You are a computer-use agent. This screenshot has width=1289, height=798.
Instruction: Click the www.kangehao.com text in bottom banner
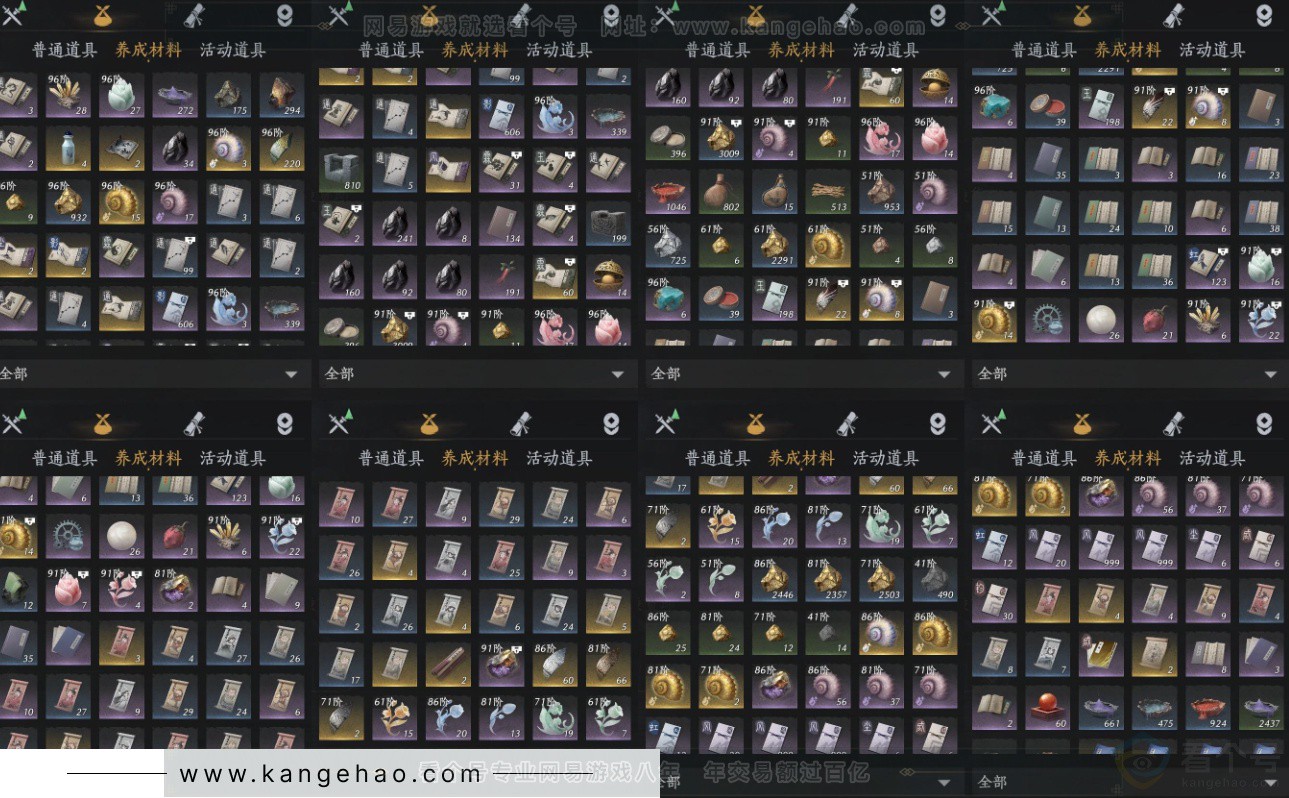(330, 774)
